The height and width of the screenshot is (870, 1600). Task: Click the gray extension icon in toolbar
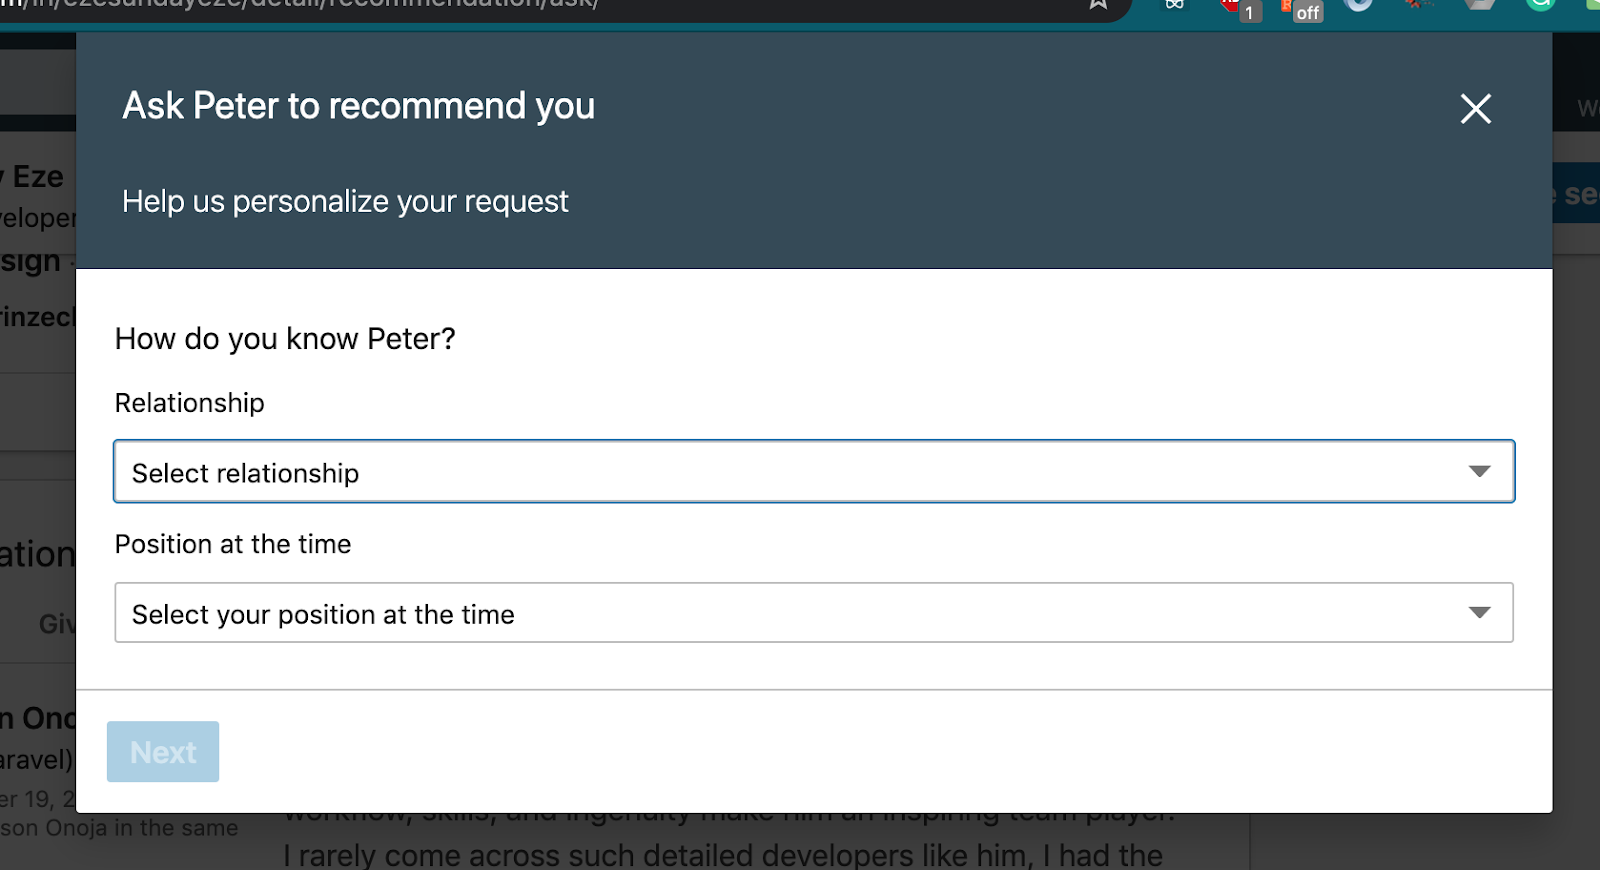(1480, 4)
